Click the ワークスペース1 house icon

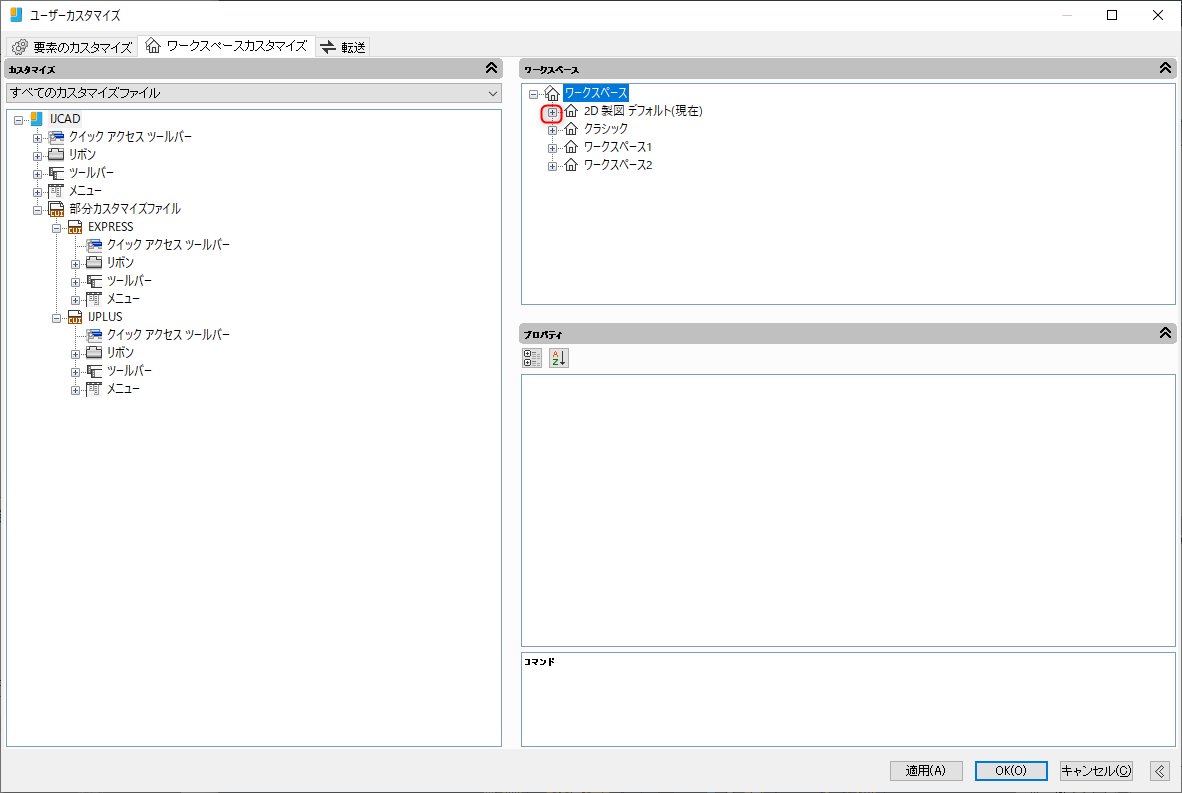tap(571, 147)
